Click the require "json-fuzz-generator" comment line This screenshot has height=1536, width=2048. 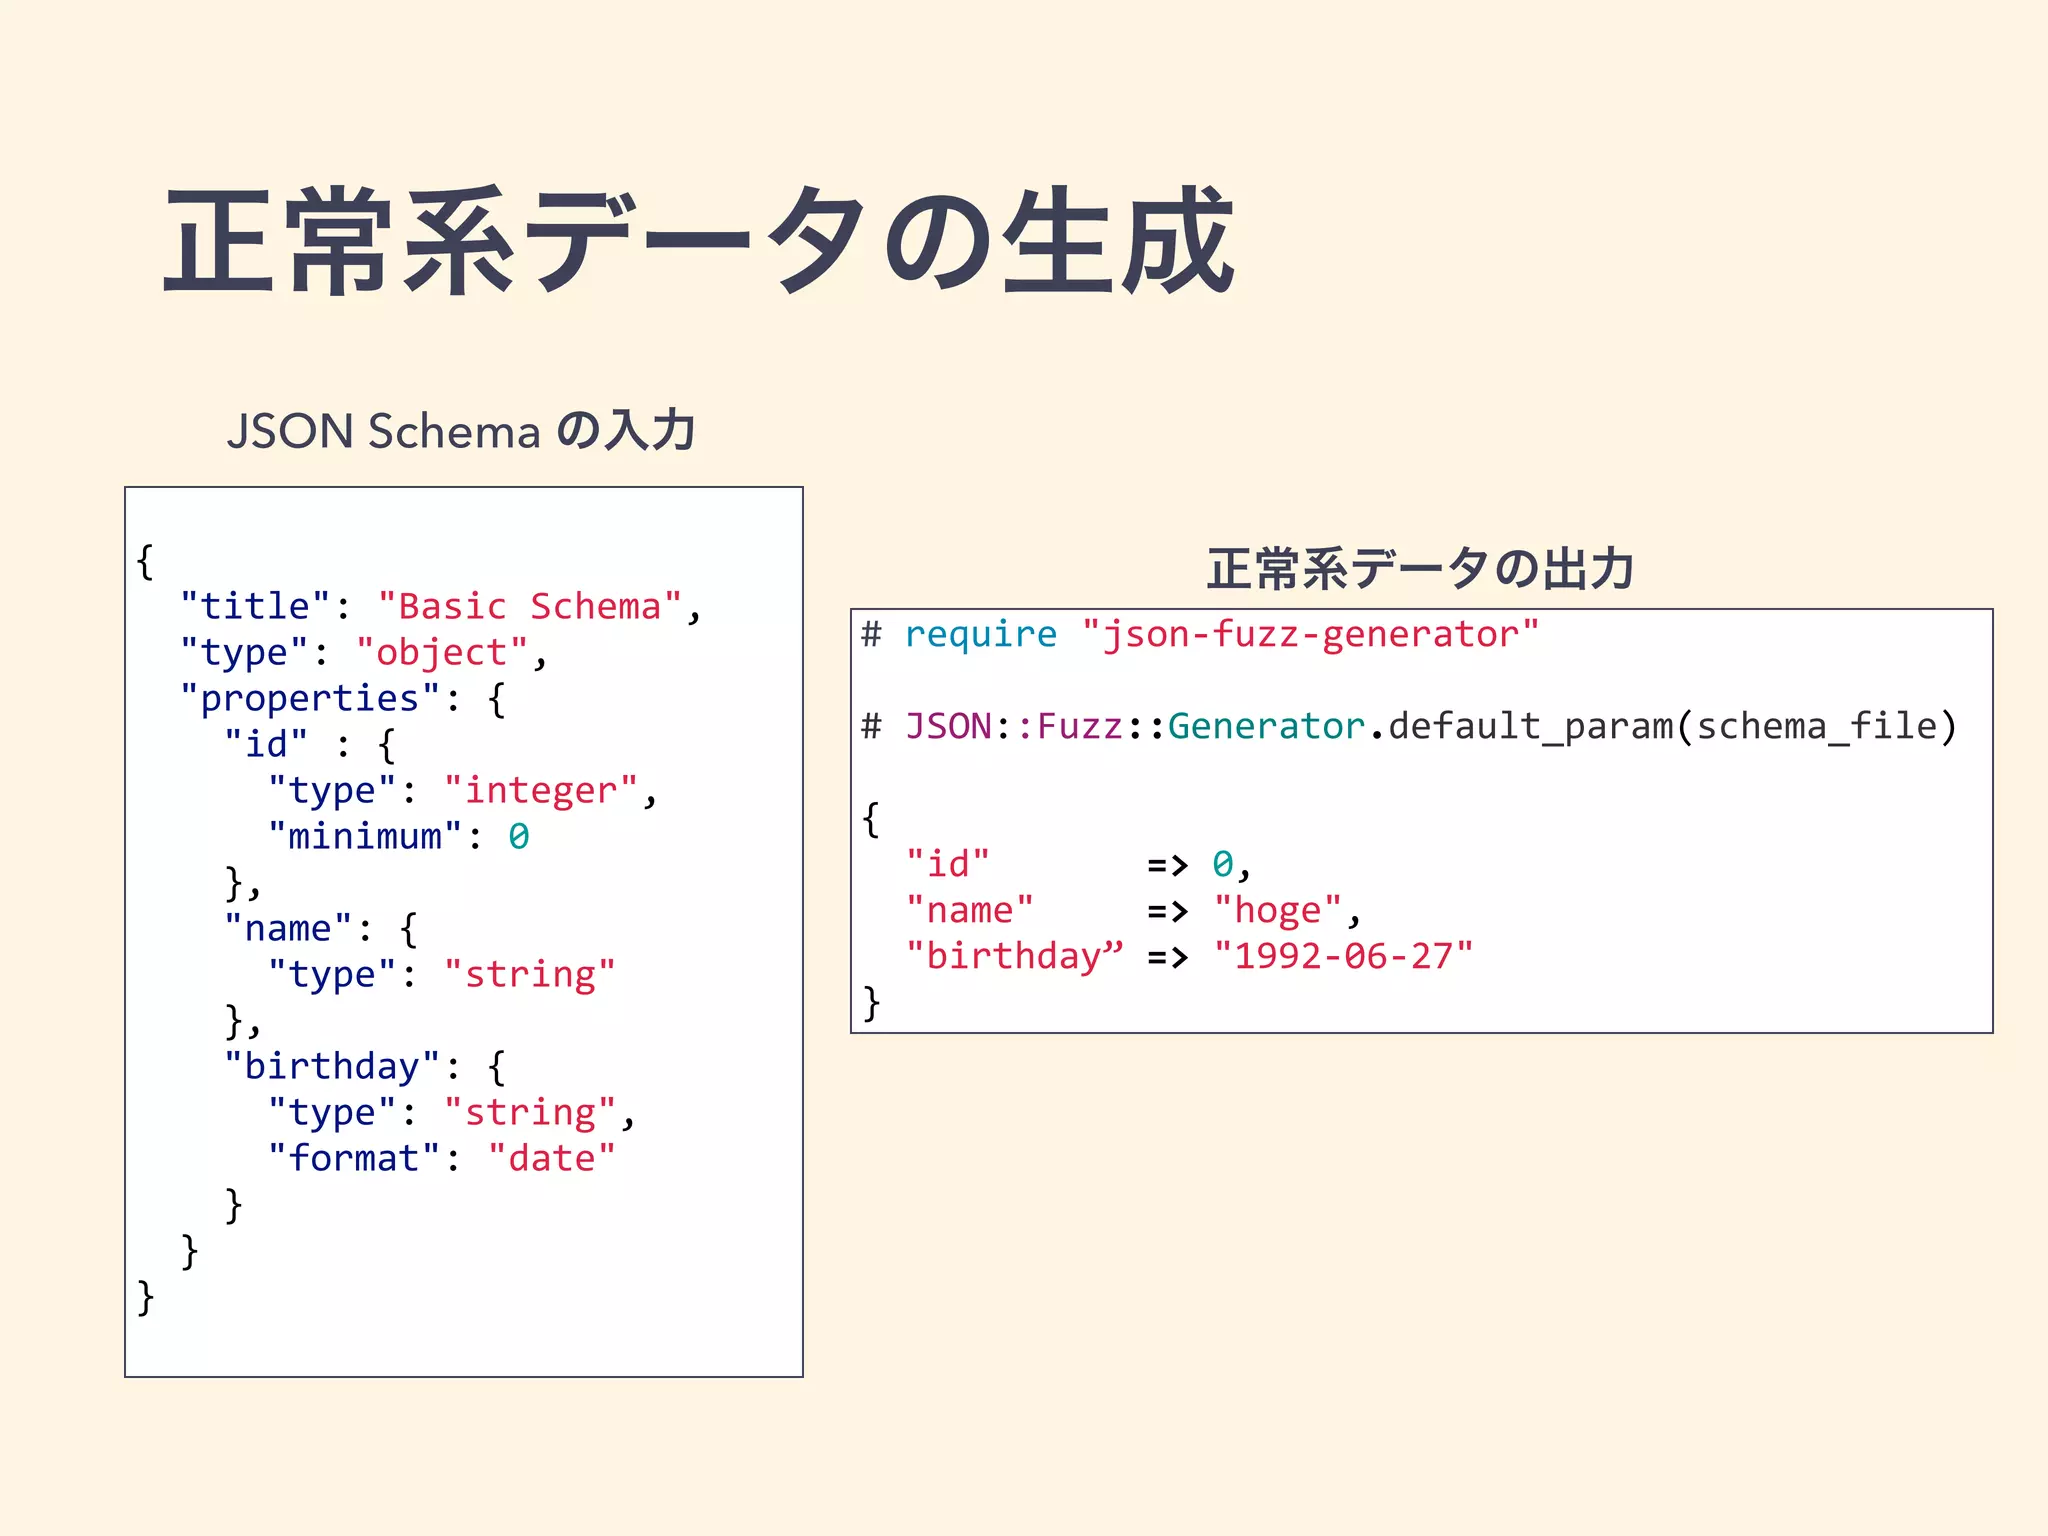[x=1200, y=635]
